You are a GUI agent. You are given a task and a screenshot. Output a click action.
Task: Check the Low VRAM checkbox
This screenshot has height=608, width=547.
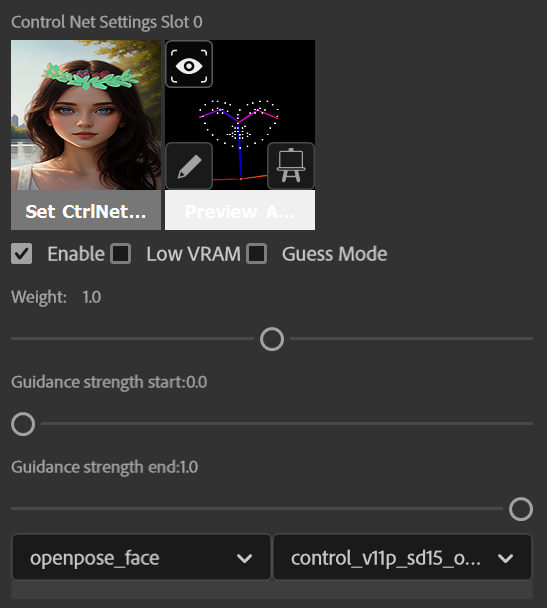(x=121, y=254)
